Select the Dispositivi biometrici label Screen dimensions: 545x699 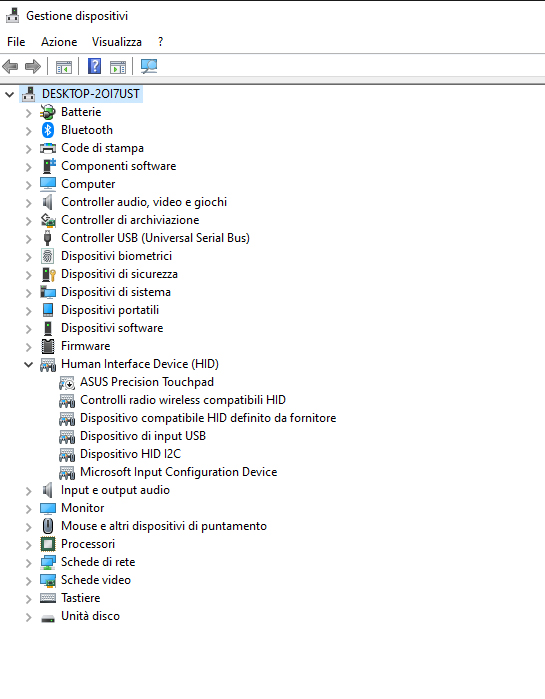coord(116,256)
